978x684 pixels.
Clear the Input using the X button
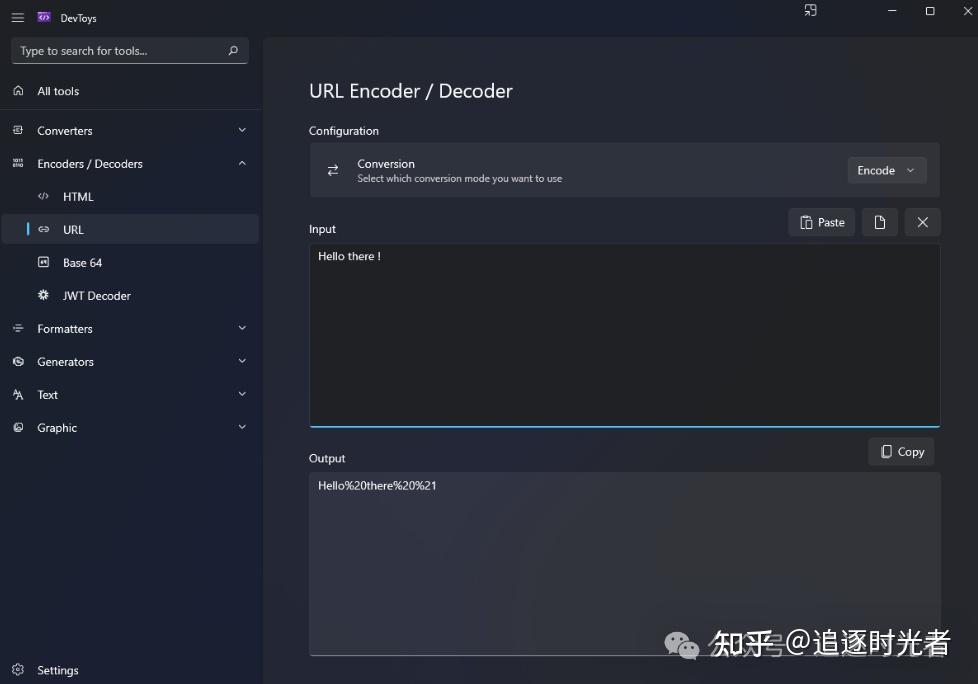[922, 222]
